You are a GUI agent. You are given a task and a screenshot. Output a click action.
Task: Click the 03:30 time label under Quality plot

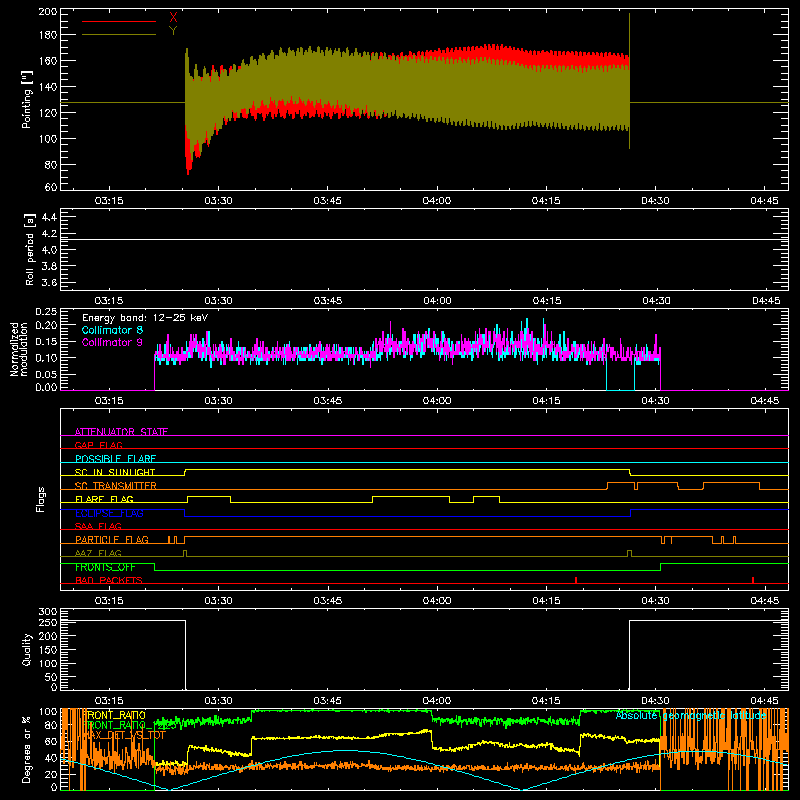[218, 701]
